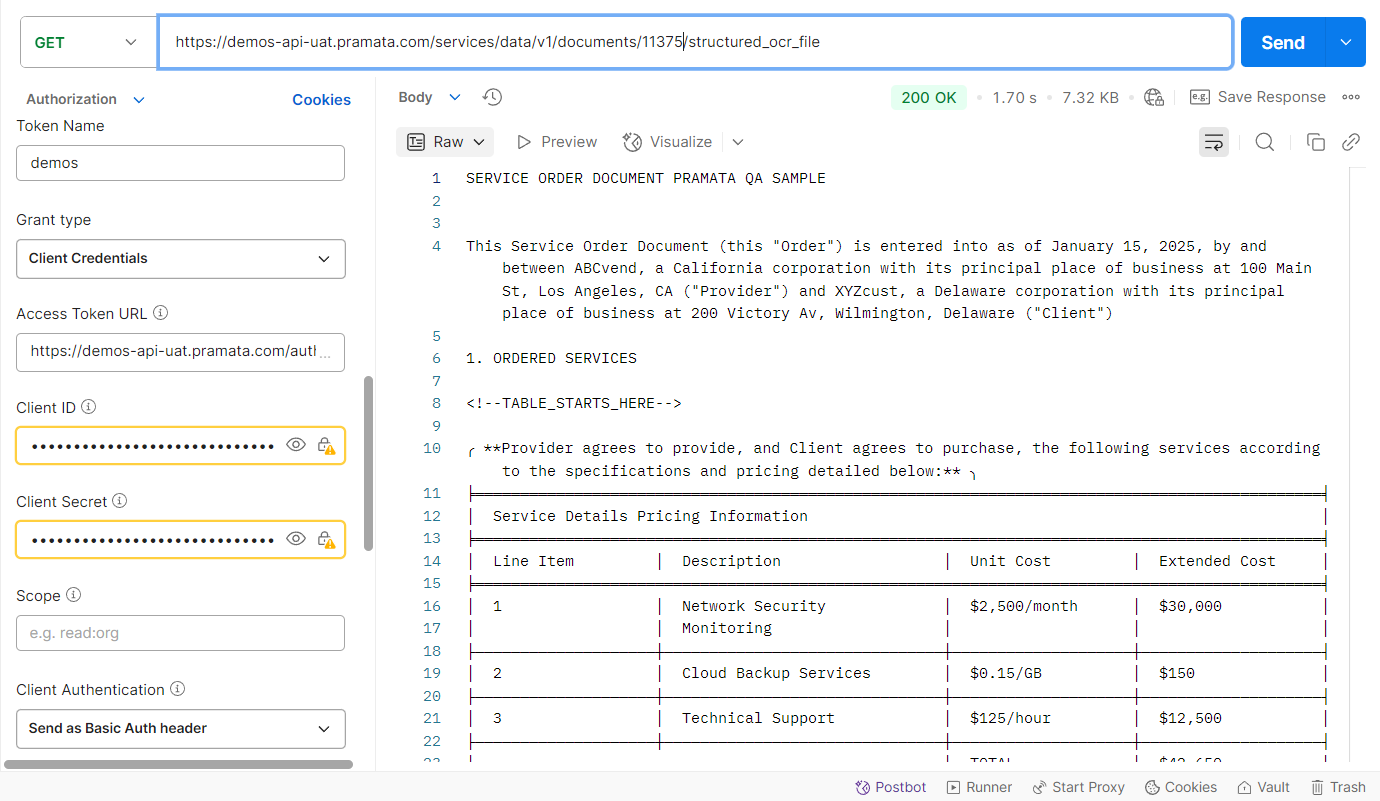The width and height of the screenshot is (1380, 801).
Task: Open the Cookies link under the URL bar
Action: point(321,99)
